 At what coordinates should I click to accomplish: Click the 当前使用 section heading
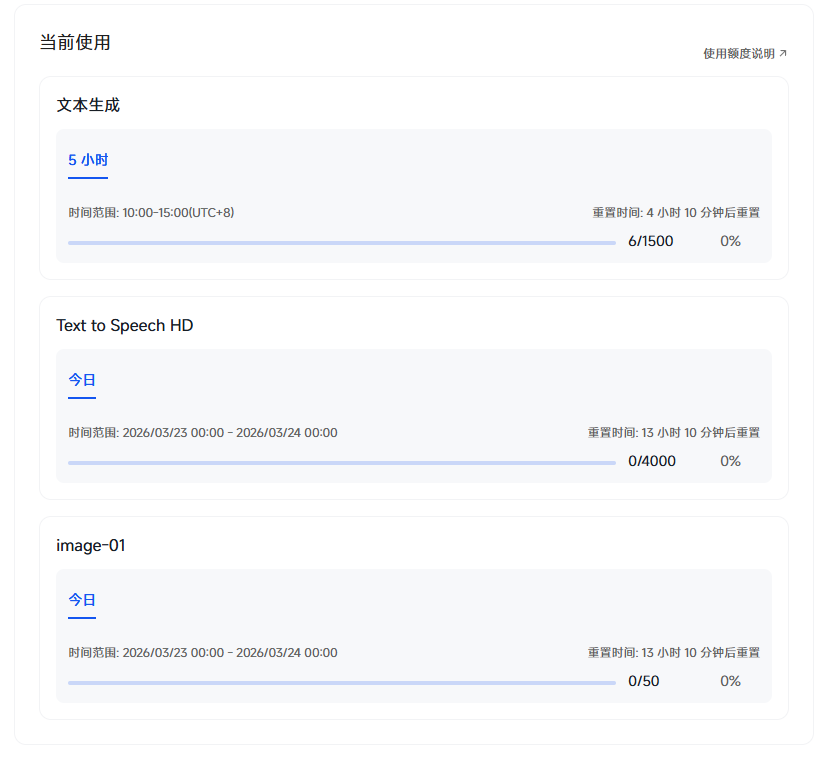point(75,43)
